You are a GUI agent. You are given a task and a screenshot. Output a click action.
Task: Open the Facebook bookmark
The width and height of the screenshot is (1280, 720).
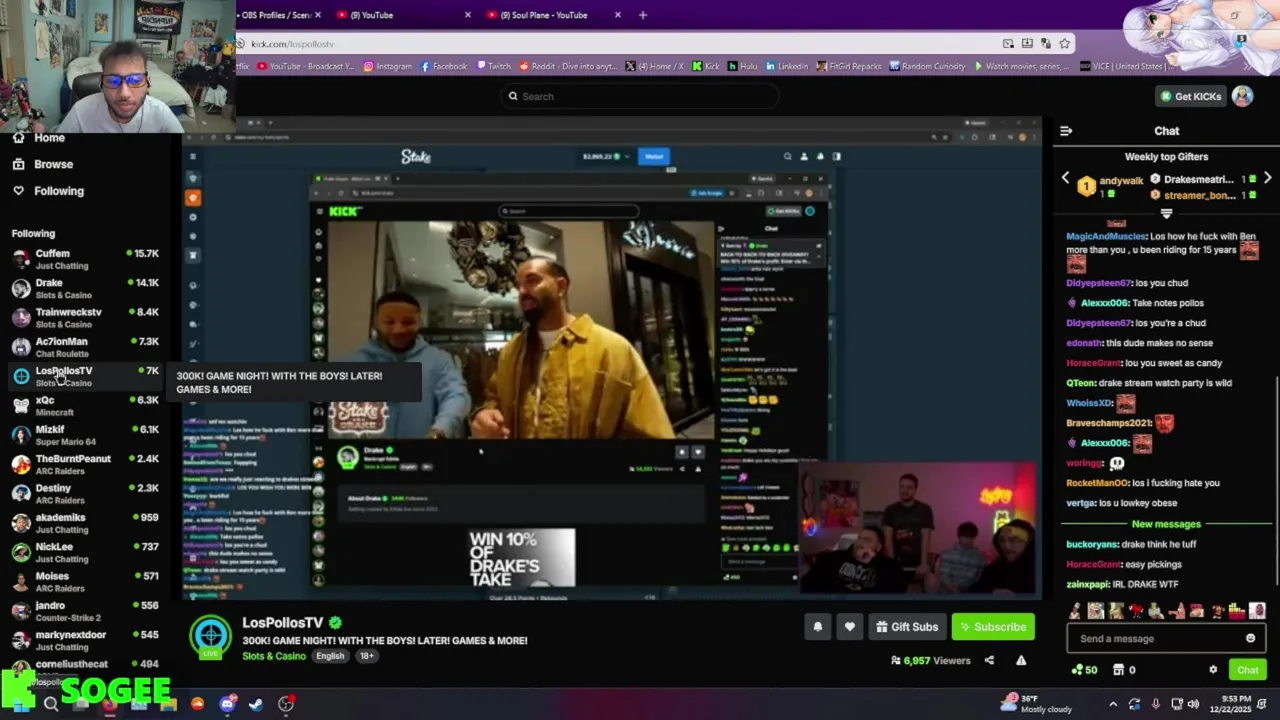443,67
